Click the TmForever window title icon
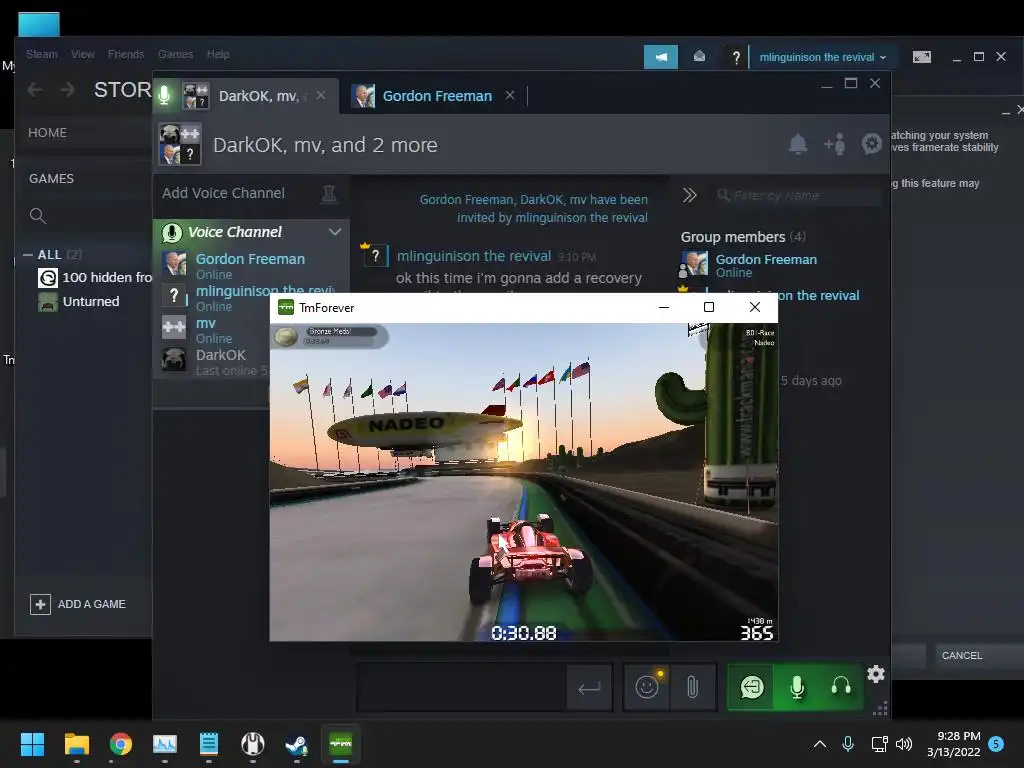This screenshot has height=768, width=1024. [286, 307]
